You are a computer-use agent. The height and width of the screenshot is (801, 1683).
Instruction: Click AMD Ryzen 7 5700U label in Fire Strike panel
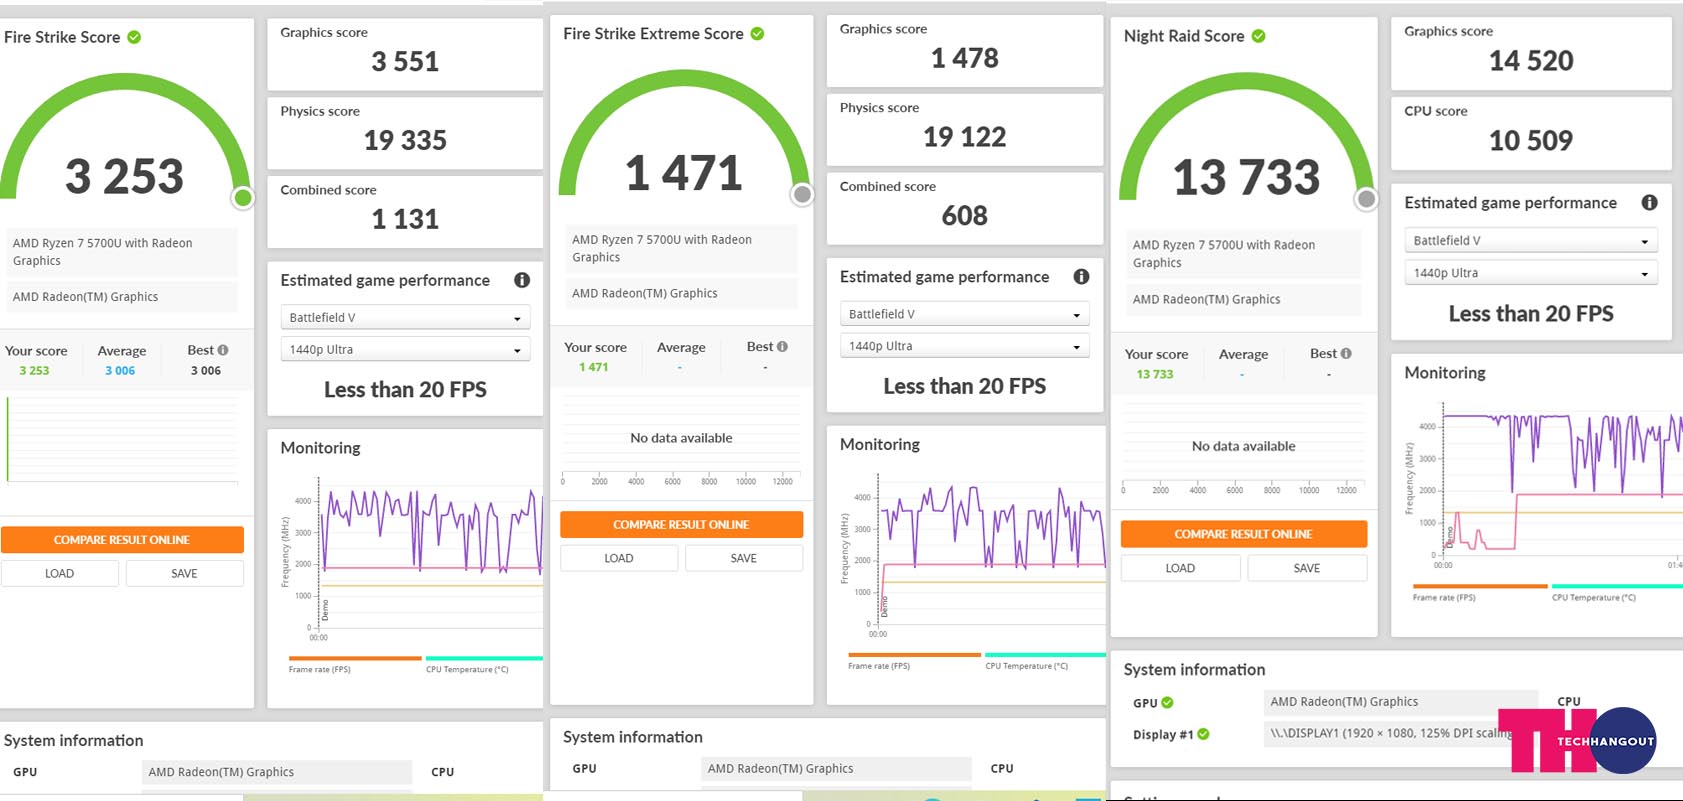122,252
